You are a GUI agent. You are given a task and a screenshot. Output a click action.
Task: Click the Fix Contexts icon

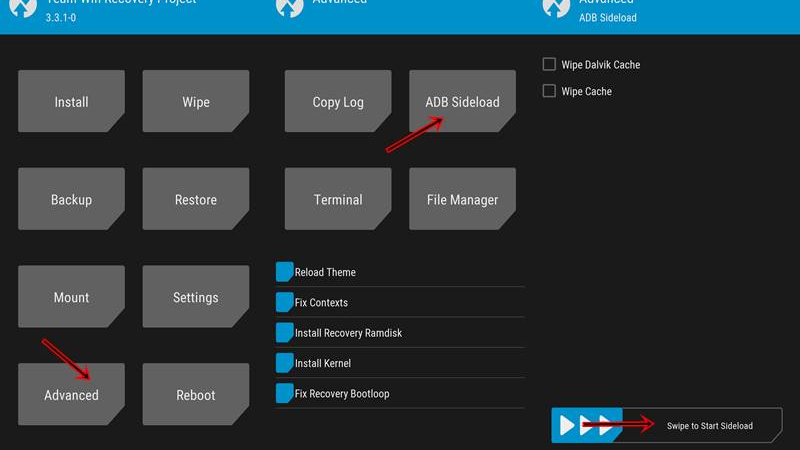pyautogui.click(x=284, y=302)
